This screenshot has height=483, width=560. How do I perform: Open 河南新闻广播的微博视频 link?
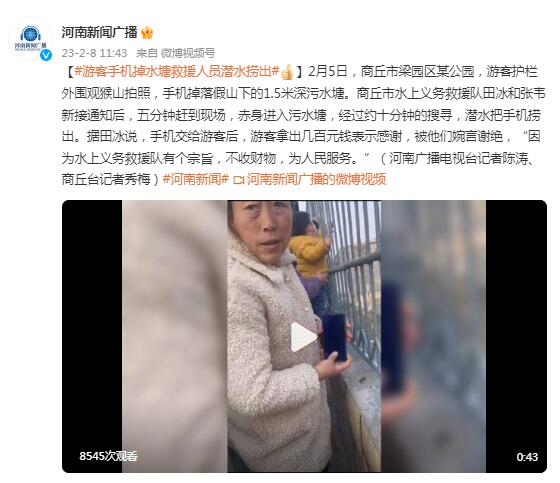[316, 179]
